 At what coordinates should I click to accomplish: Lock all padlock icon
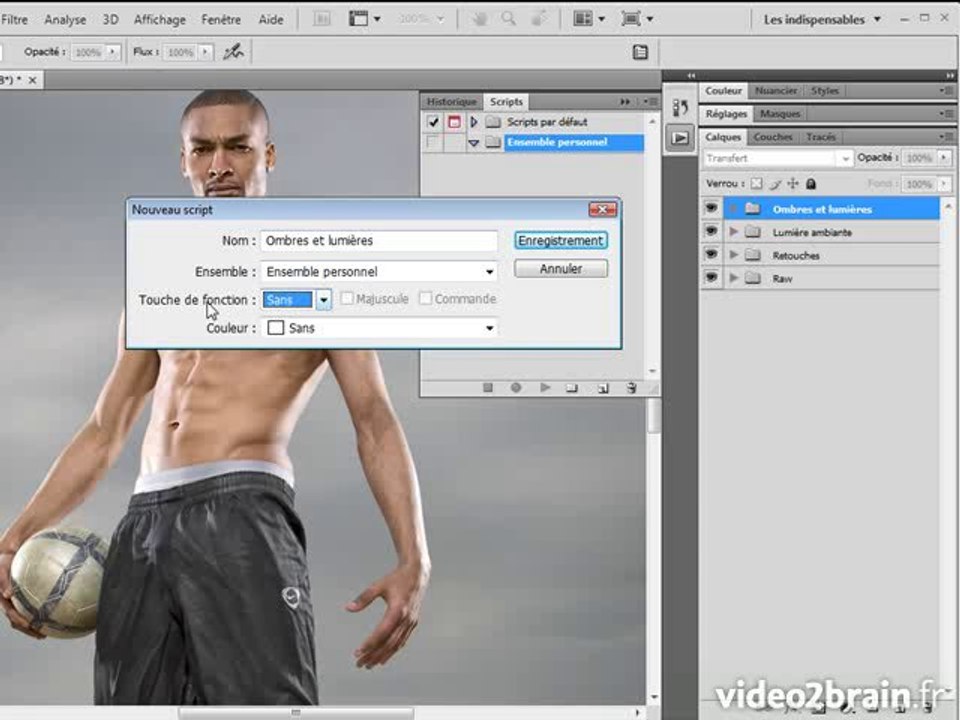coord(811,184)
